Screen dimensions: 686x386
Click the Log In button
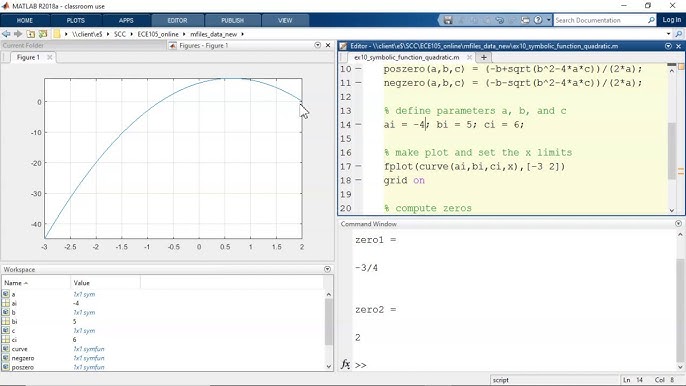(672, 20)
